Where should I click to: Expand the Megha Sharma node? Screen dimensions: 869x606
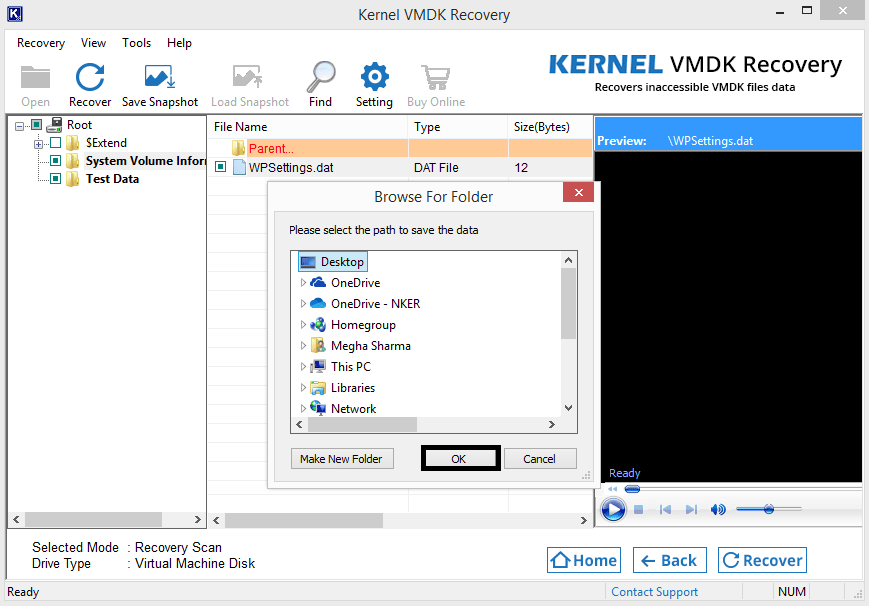303,345
